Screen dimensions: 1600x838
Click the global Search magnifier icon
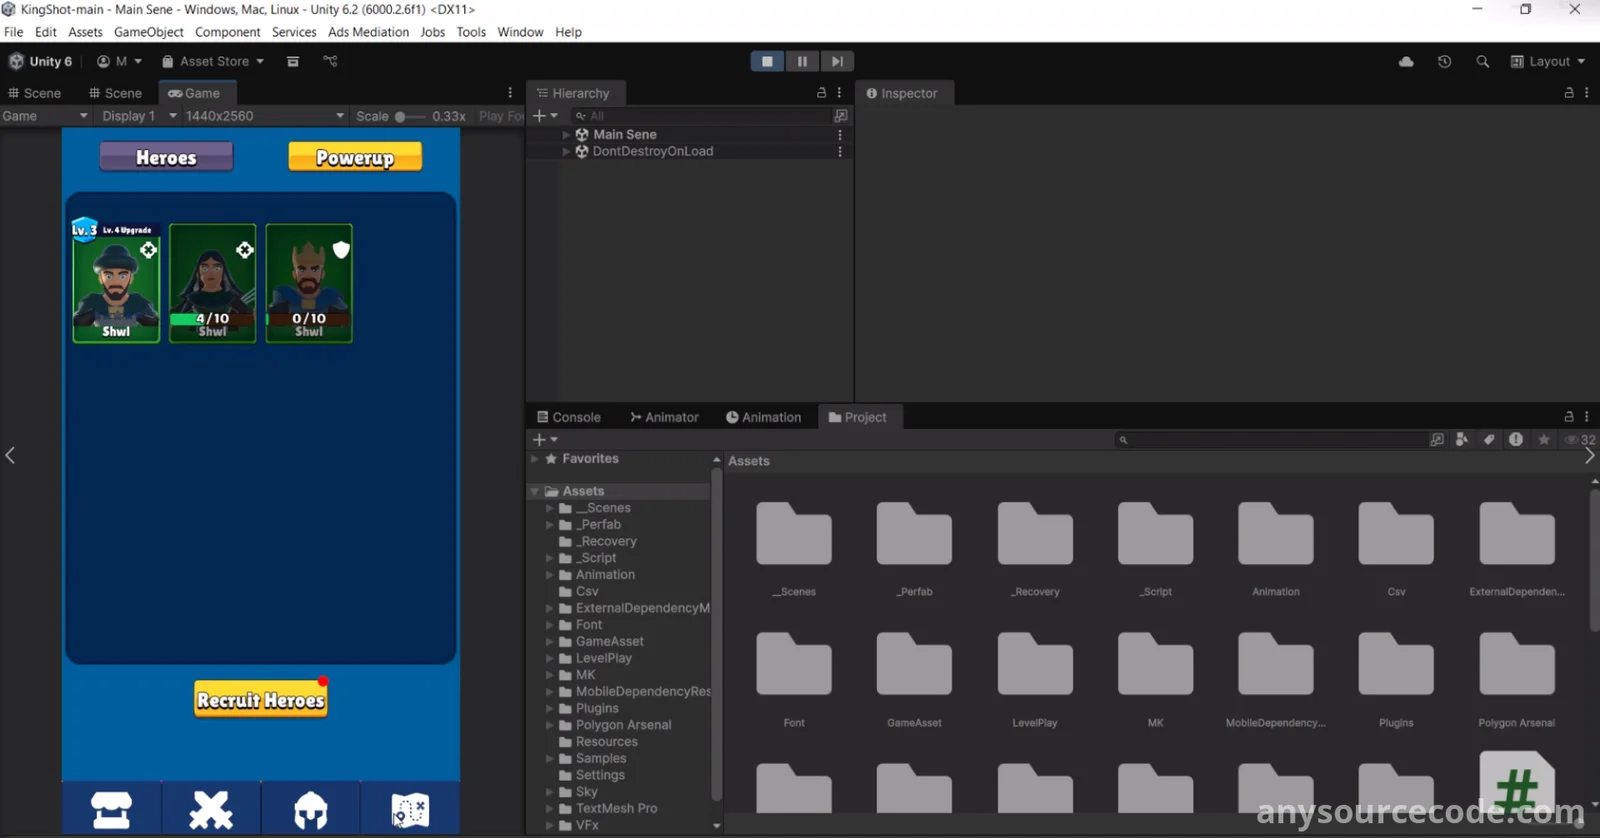pos(1482,62)
